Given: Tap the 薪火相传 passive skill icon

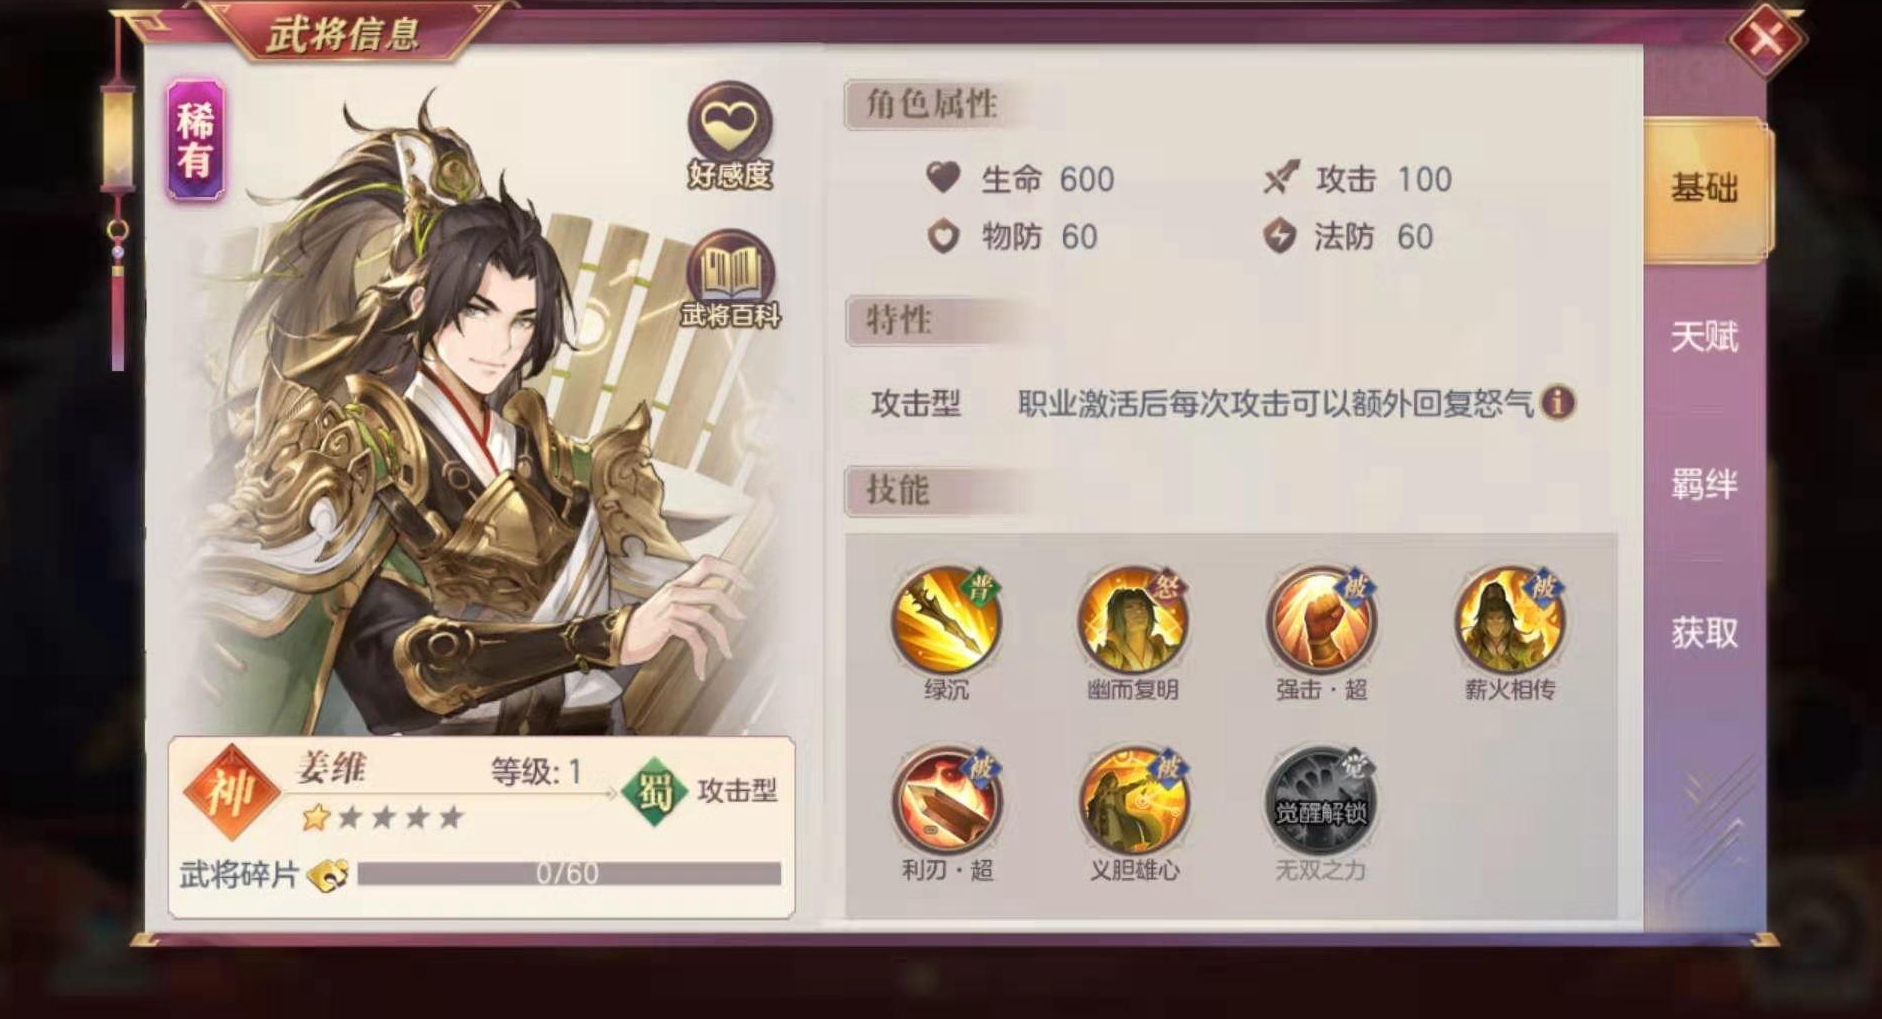Looking at the screenshot, I should (x=1509, y=619).
